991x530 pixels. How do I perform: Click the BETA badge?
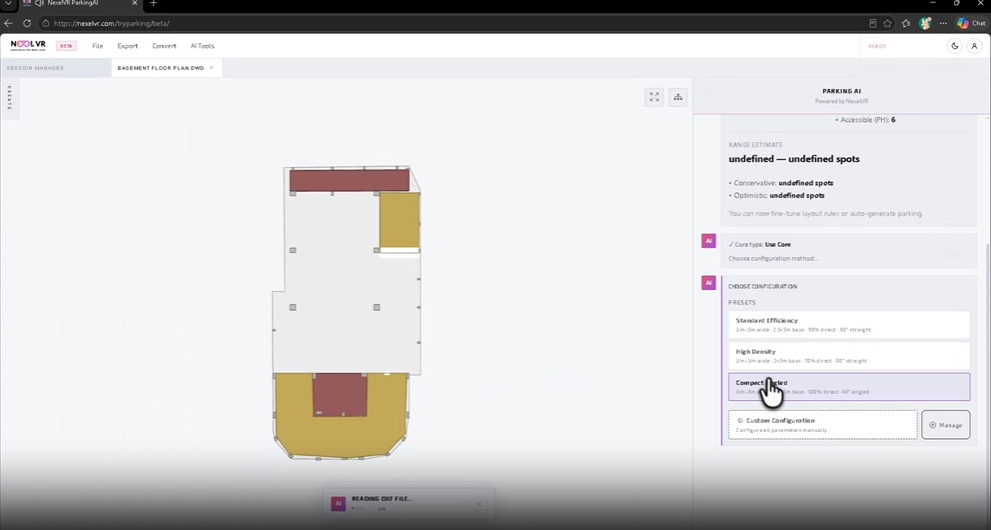coord(66,46)
